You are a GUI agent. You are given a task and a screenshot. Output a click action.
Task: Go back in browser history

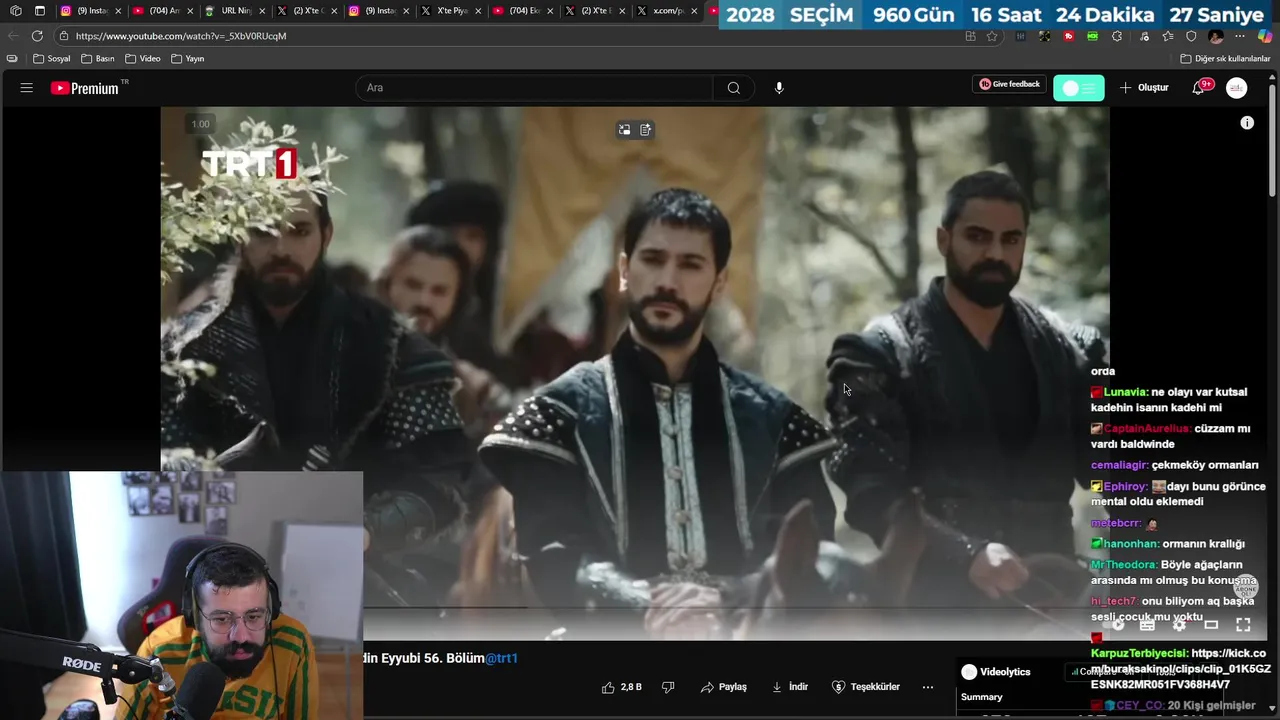click(x=13, y=36)
